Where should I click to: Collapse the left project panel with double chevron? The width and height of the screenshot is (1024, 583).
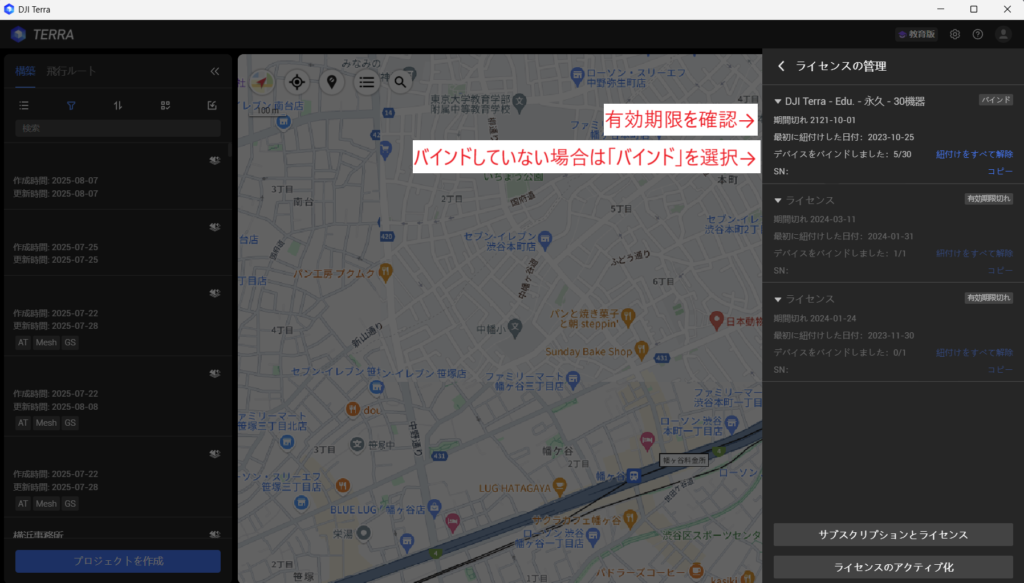click(214, 71)
